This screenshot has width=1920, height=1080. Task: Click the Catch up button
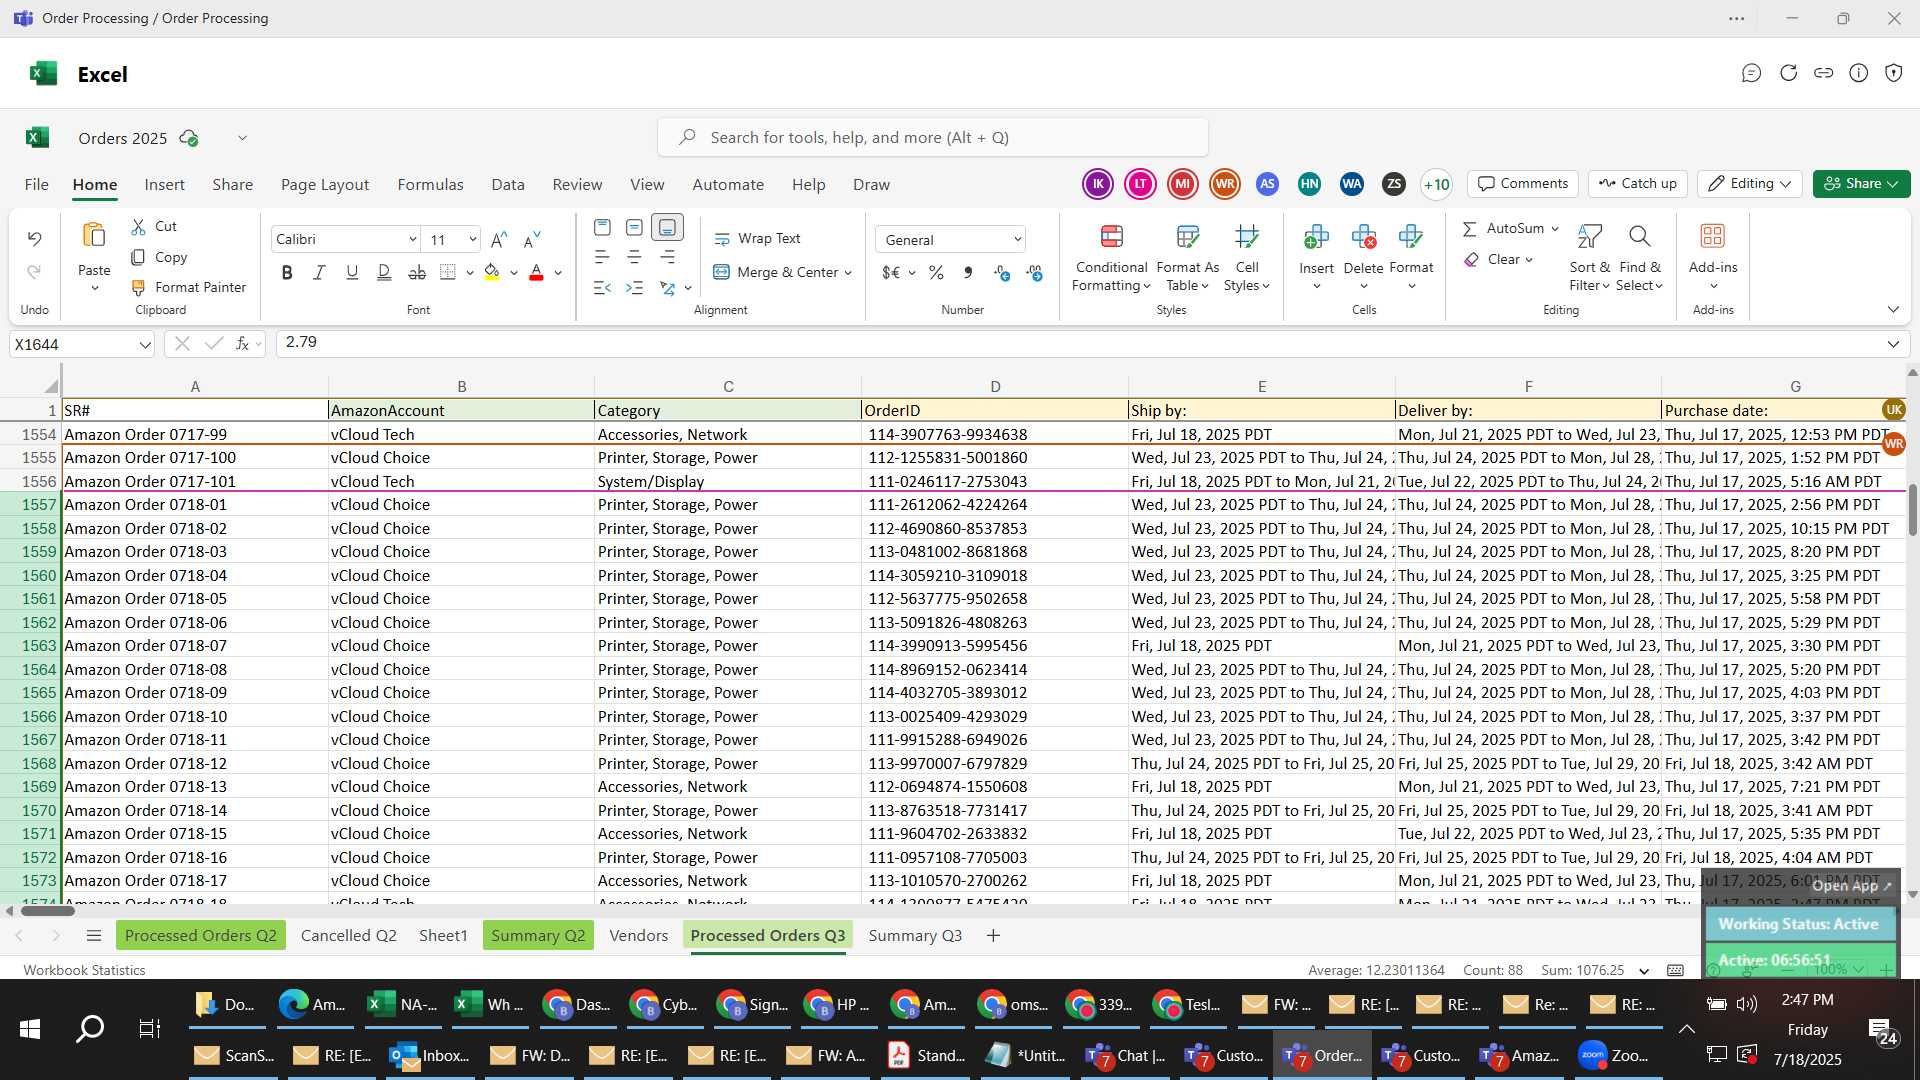[1638, 184]
